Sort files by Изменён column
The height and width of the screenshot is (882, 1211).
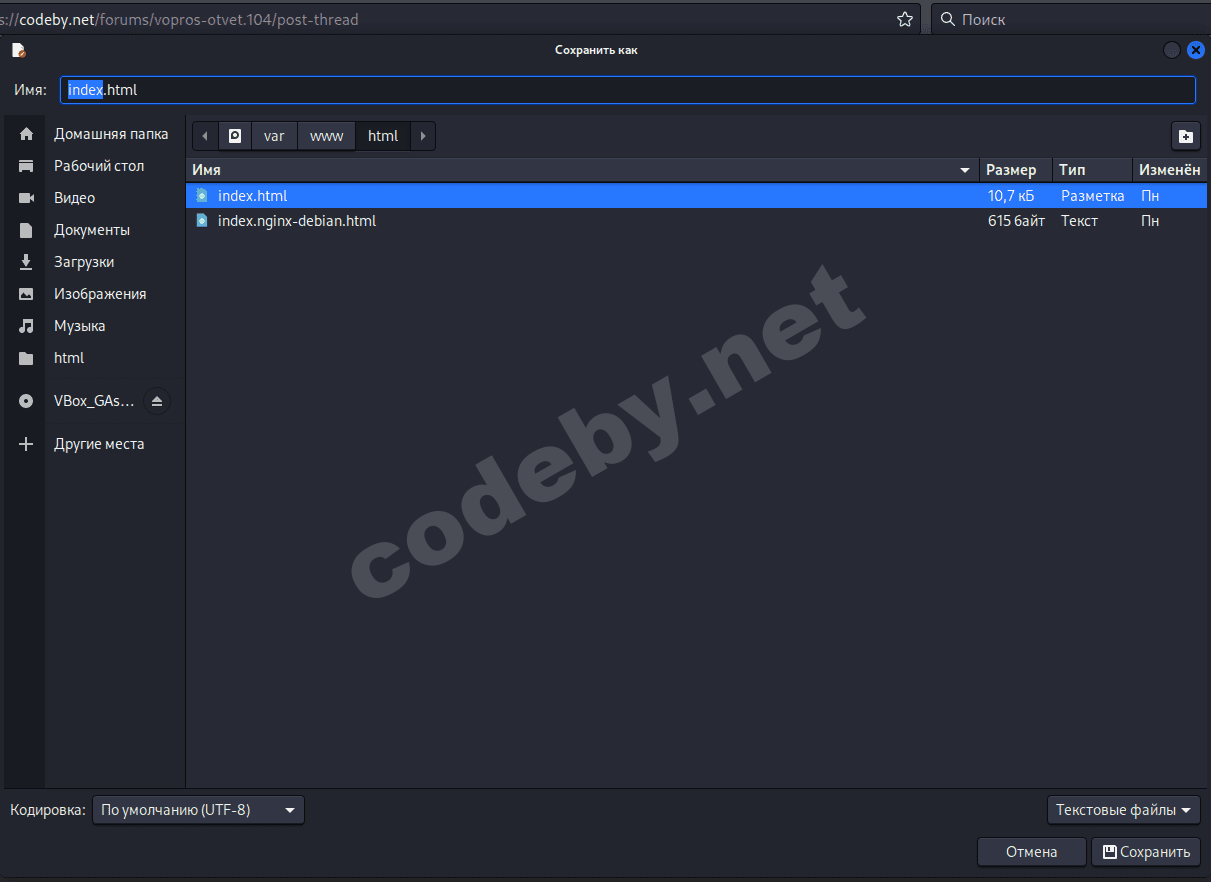click(1169, 170)
